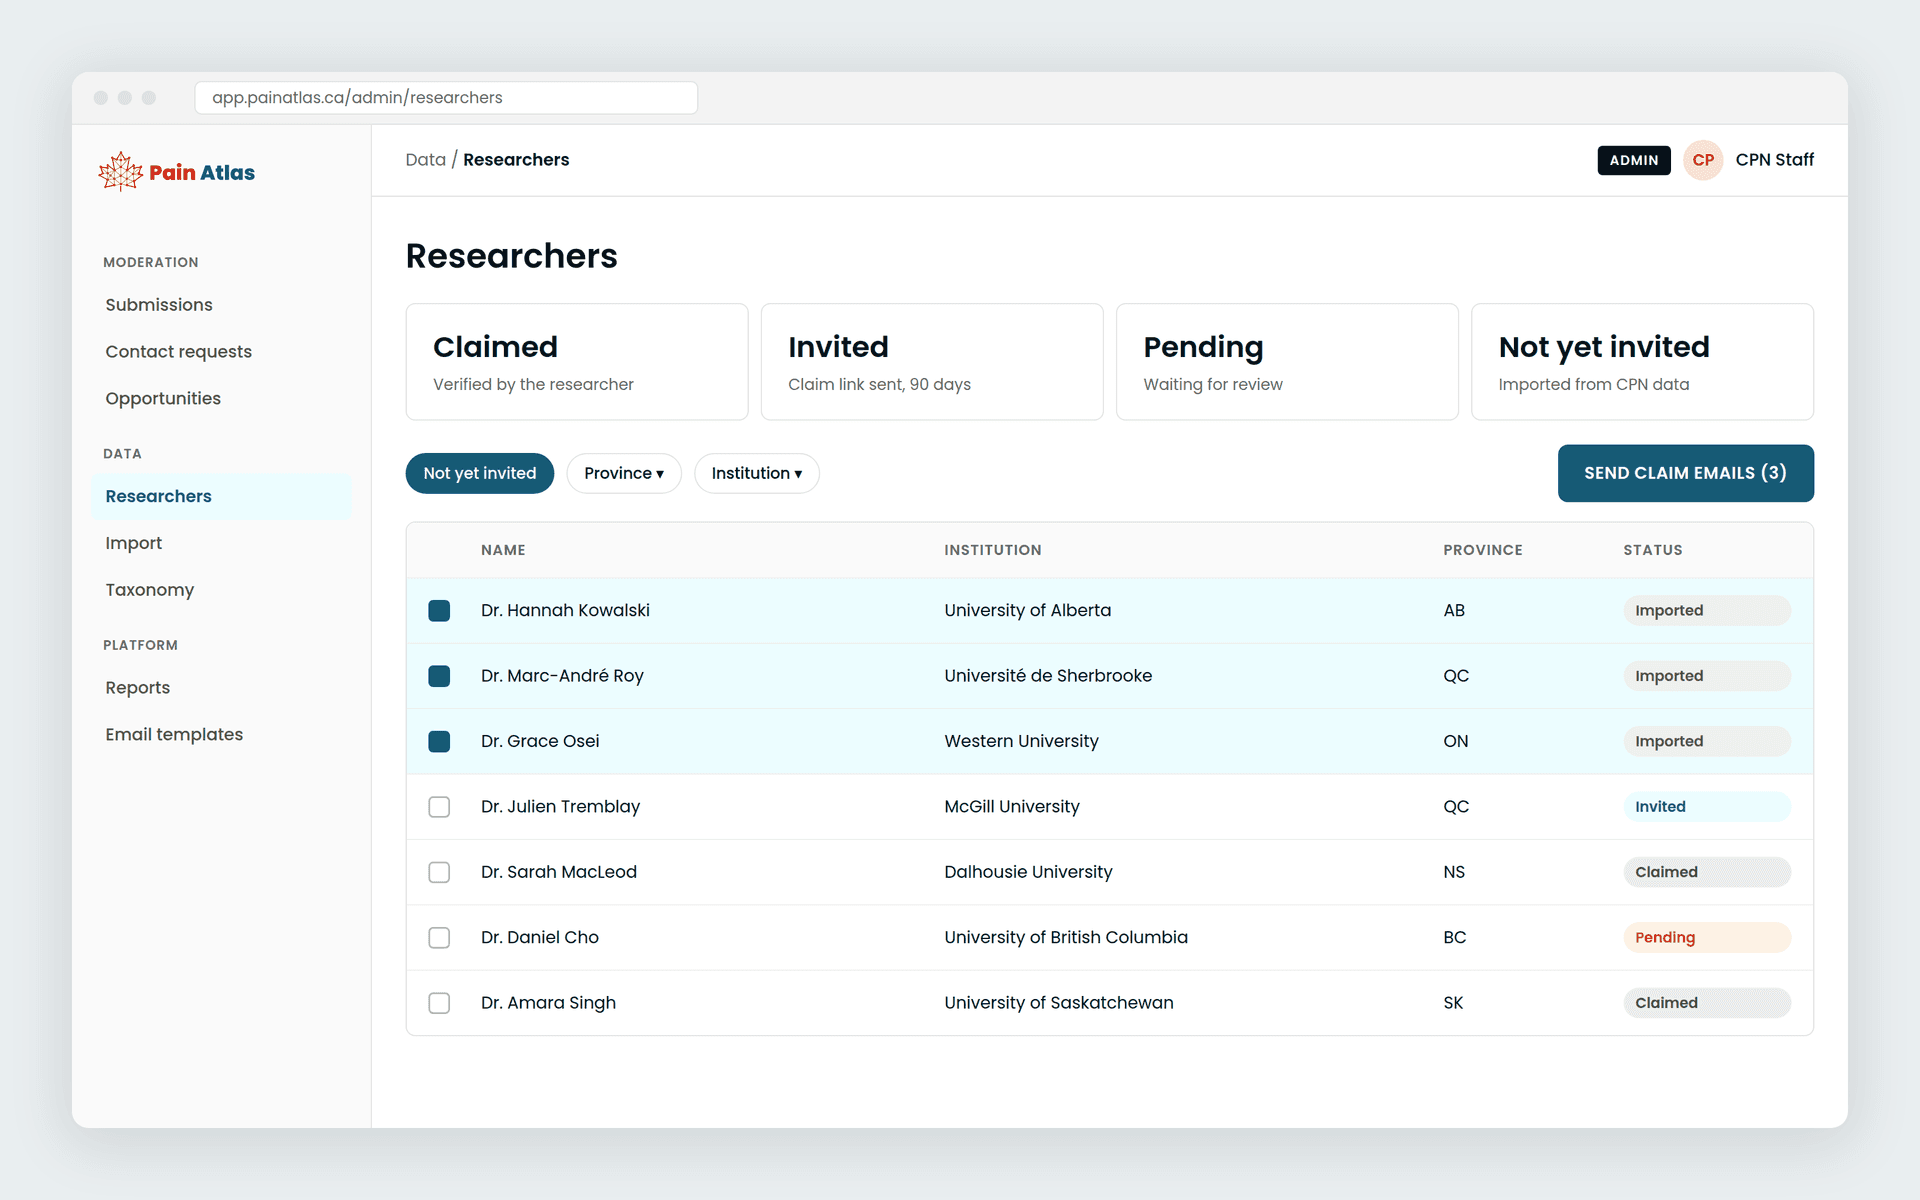
Task: Tick the checkbox for Dr. Daniel Cho
Action: point(439,937)
